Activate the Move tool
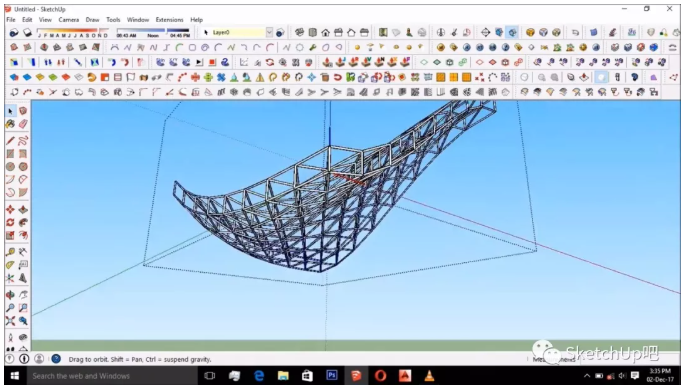The height and width of the screenshot is (389, 685). pos(10,210)
